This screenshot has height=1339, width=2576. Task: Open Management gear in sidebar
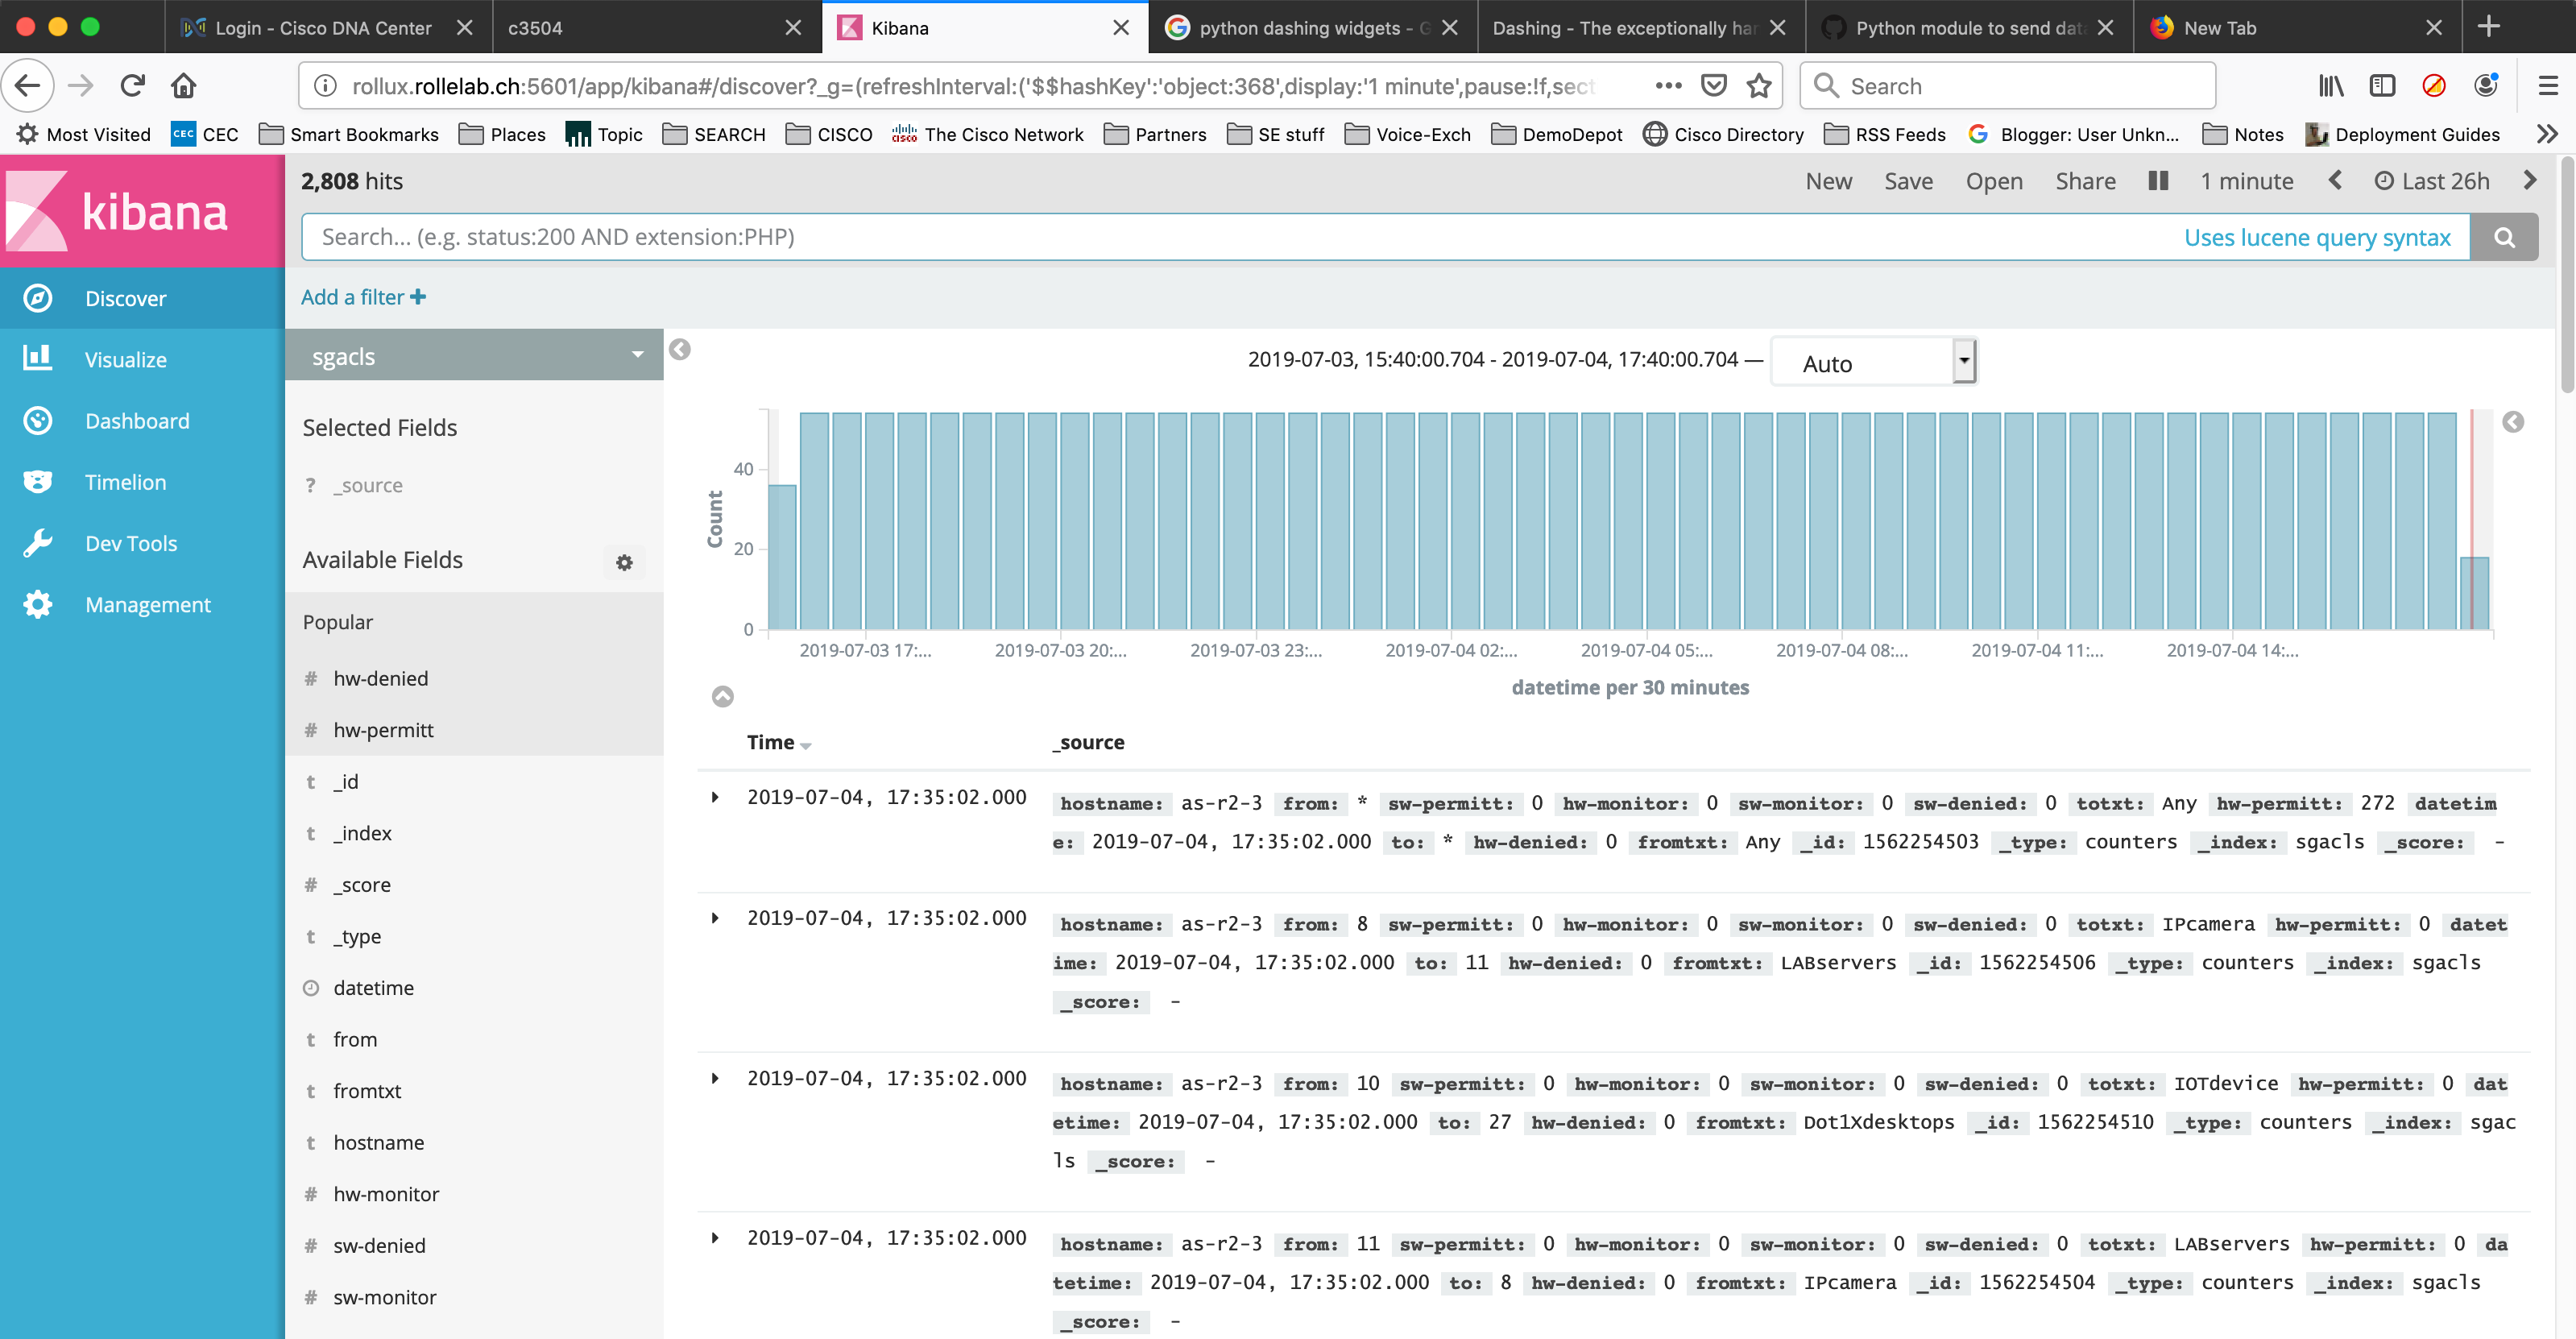point(37,604)
